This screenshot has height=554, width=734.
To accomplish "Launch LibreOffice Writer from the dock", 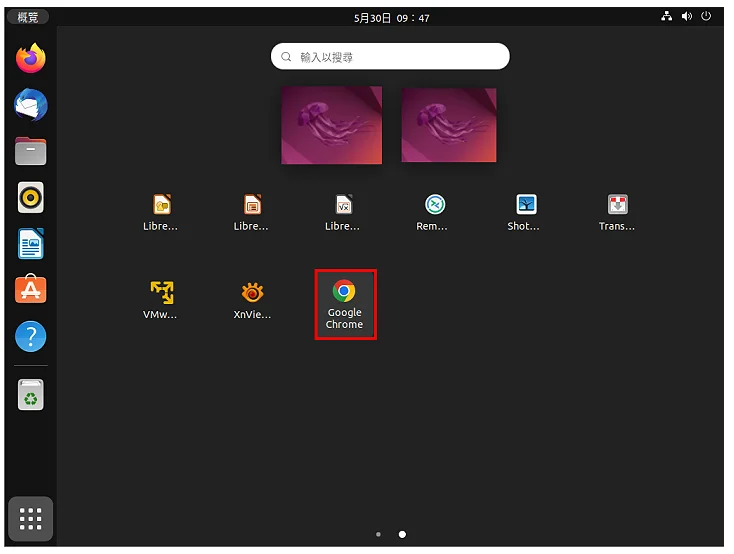I will [30, 244].
